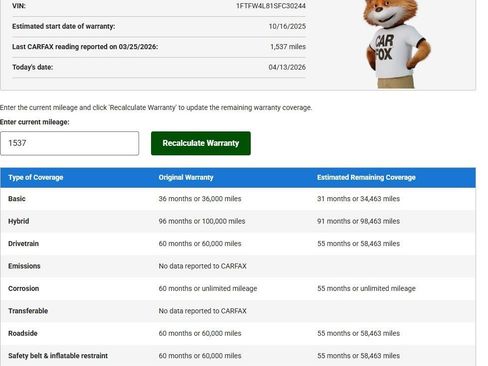Image resolution: width=488 pixels, height=366 pixels.
Task: Click the Corrosion coverage row label
Action: pyautogui.click(x=23, y=288)
